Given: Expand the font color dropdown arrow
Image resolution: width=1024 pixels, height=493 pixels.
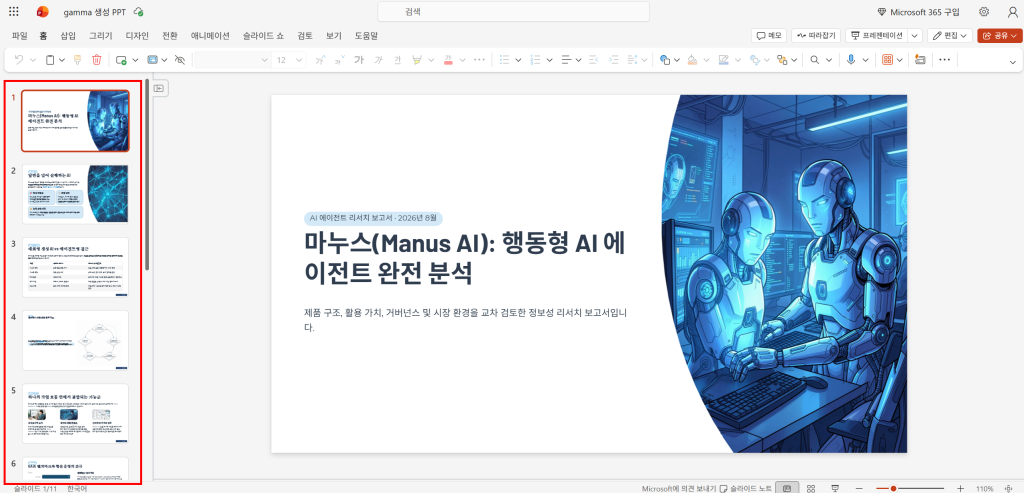Looking at the screenshot, I should tap(462, 59).
